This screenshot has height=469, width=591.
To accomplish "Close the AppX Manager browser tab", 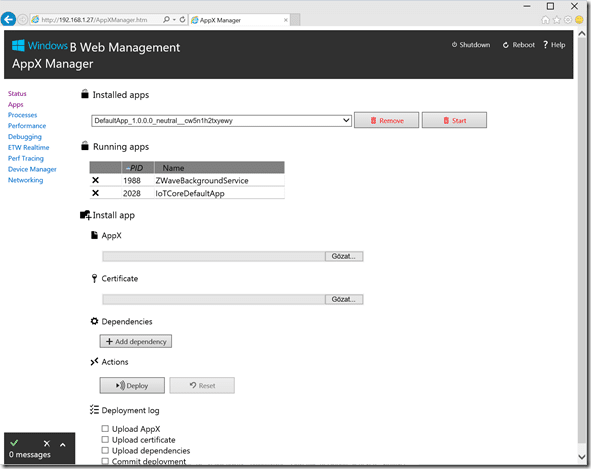I will coord(286,20).
